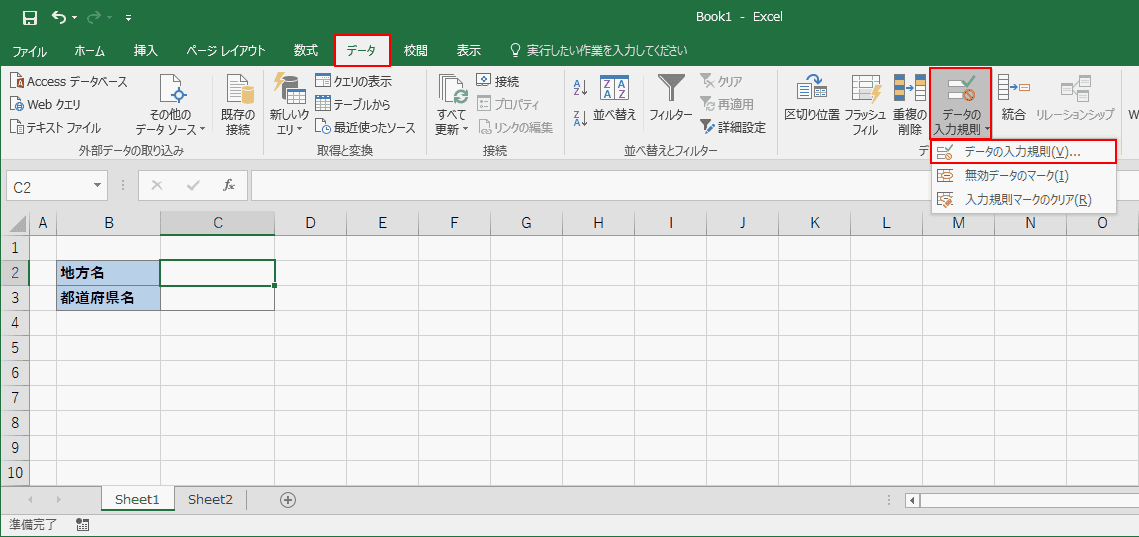
Task: Select row 5 header
Action: click(15, 347)
